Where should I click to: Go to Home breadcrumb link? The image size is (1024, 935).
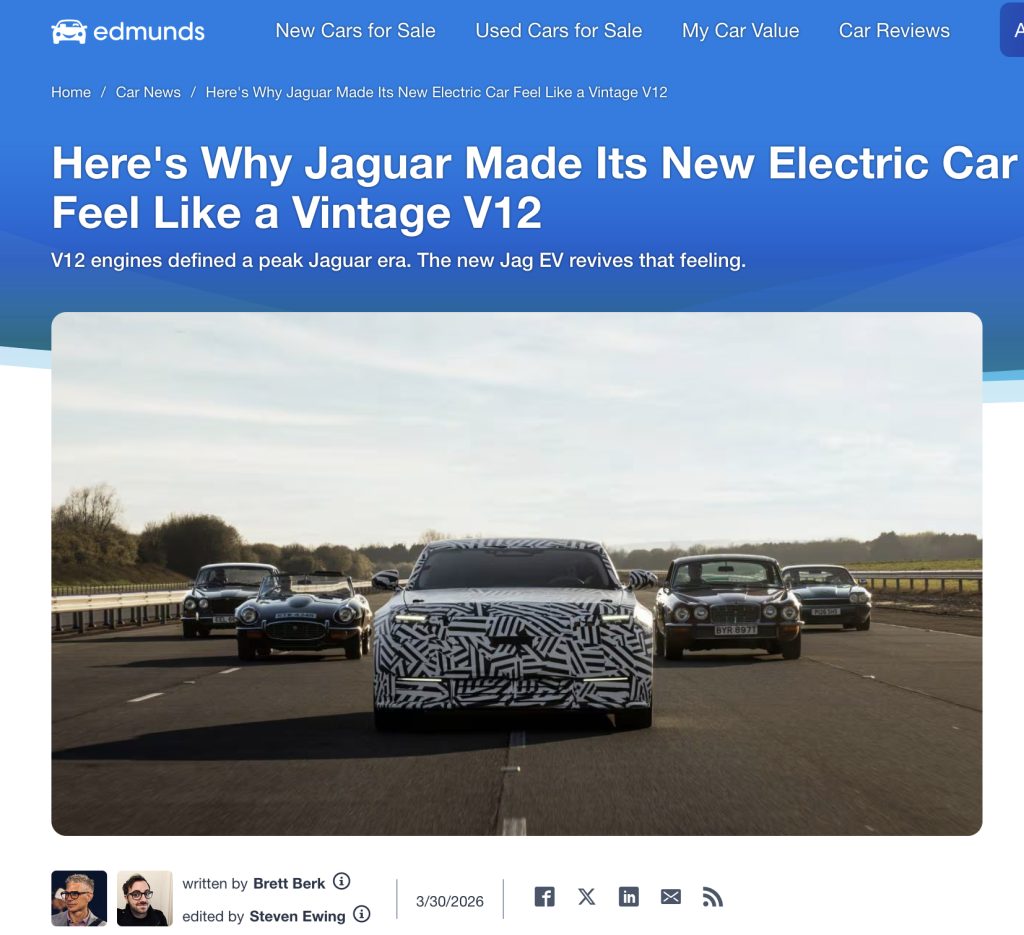71,92
